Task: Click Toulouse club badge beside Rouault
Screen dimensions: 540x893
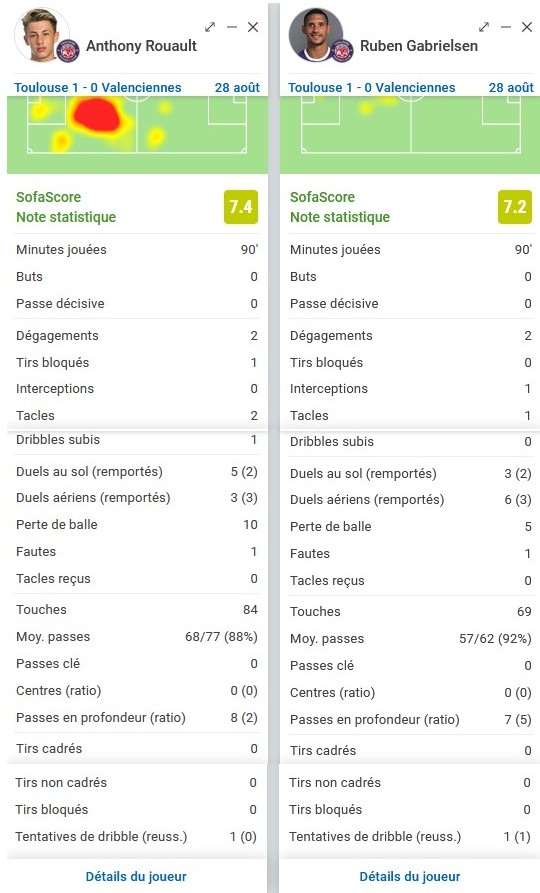Action: 68,51
